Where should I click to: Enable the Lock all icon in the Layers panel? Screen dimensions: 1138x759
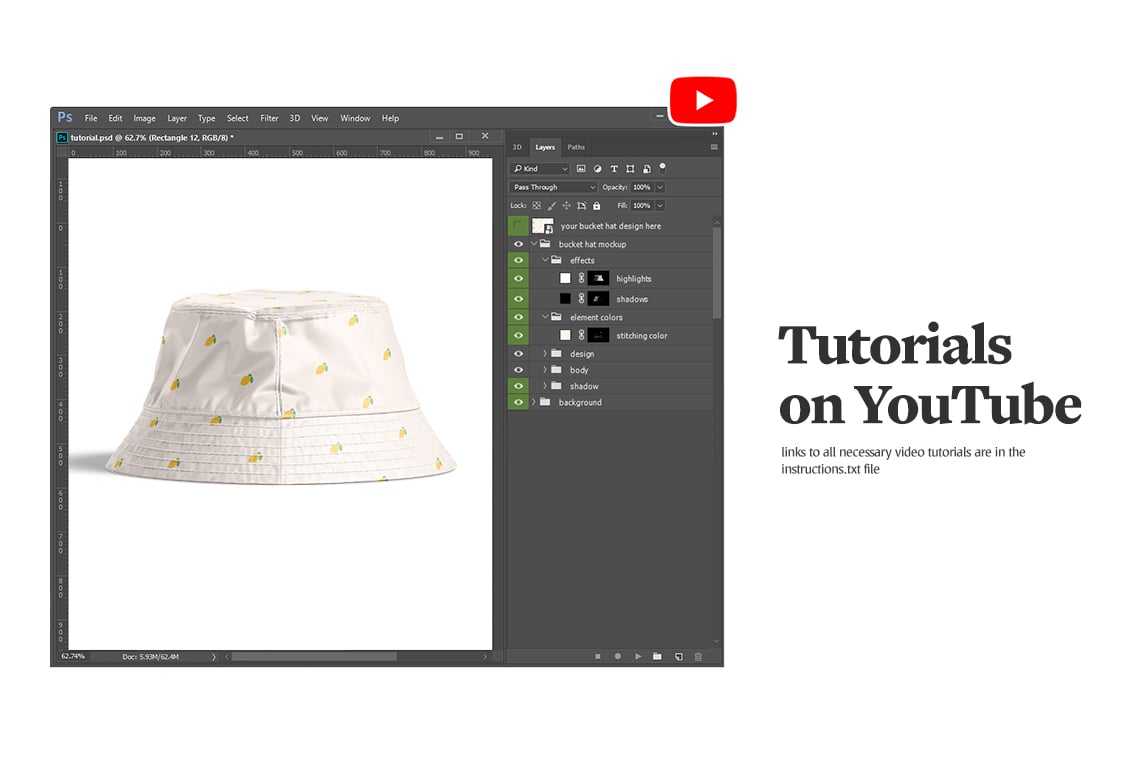(596, 205)
